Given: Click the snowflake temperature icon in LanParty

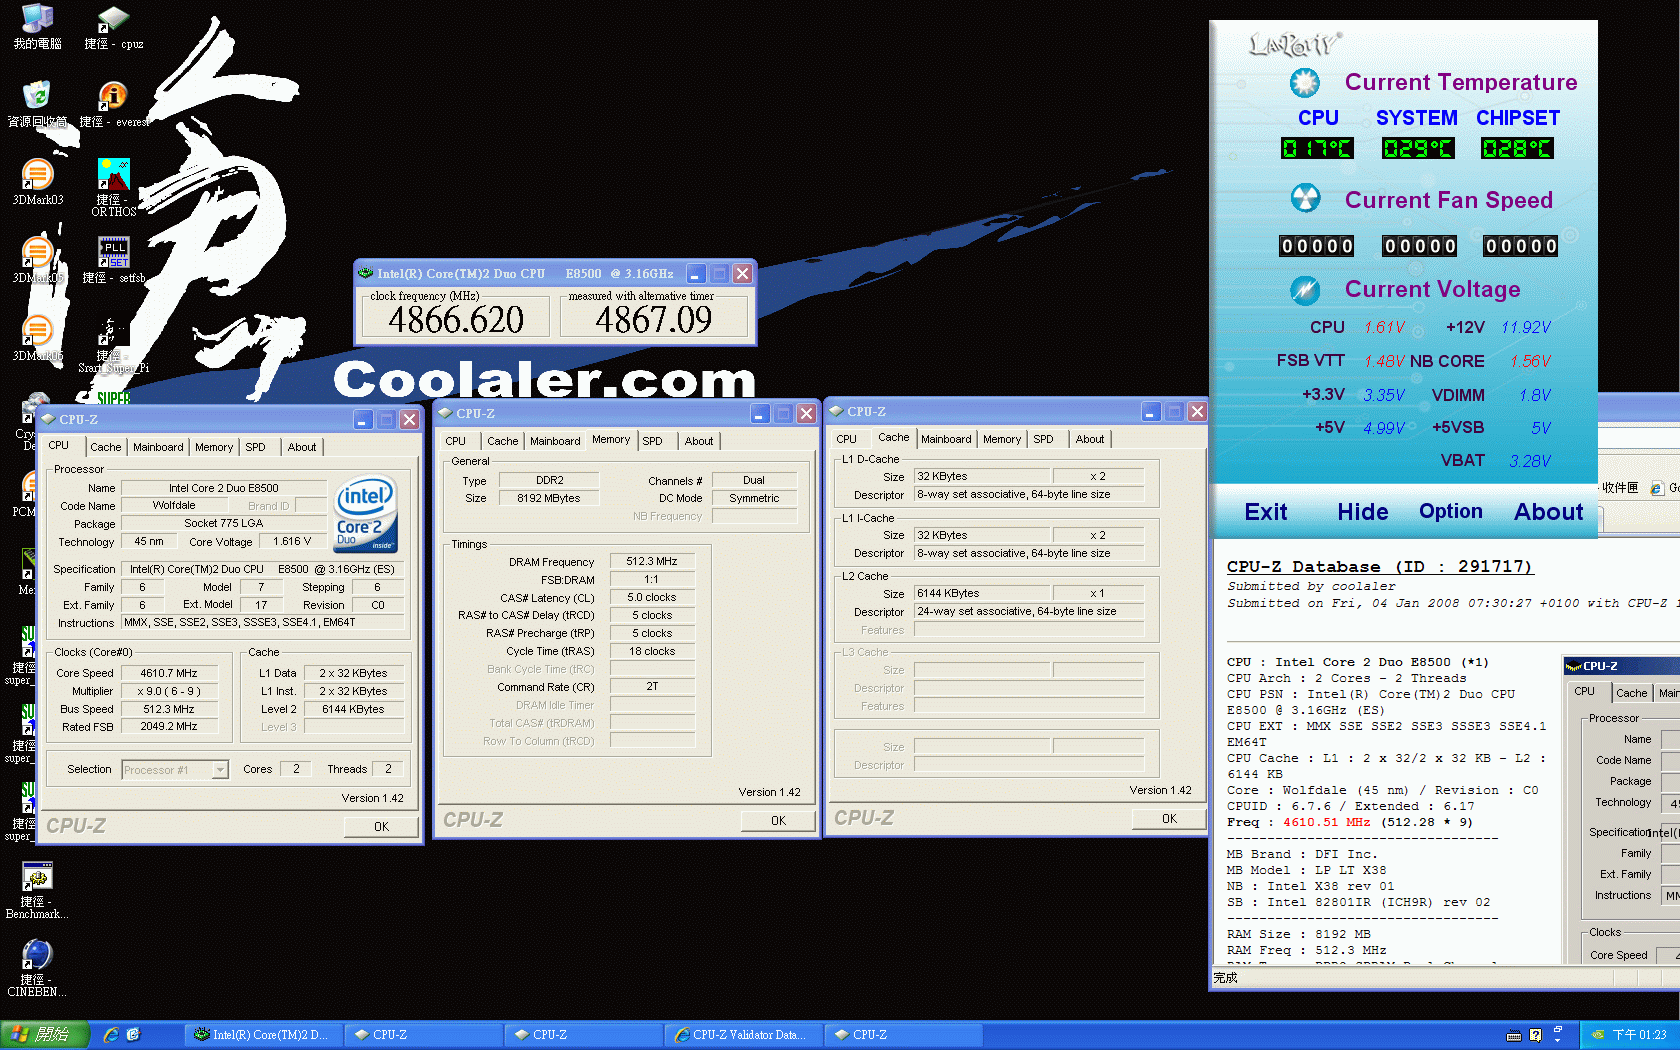Looking at the screenshot, I should pos(1304,82).
